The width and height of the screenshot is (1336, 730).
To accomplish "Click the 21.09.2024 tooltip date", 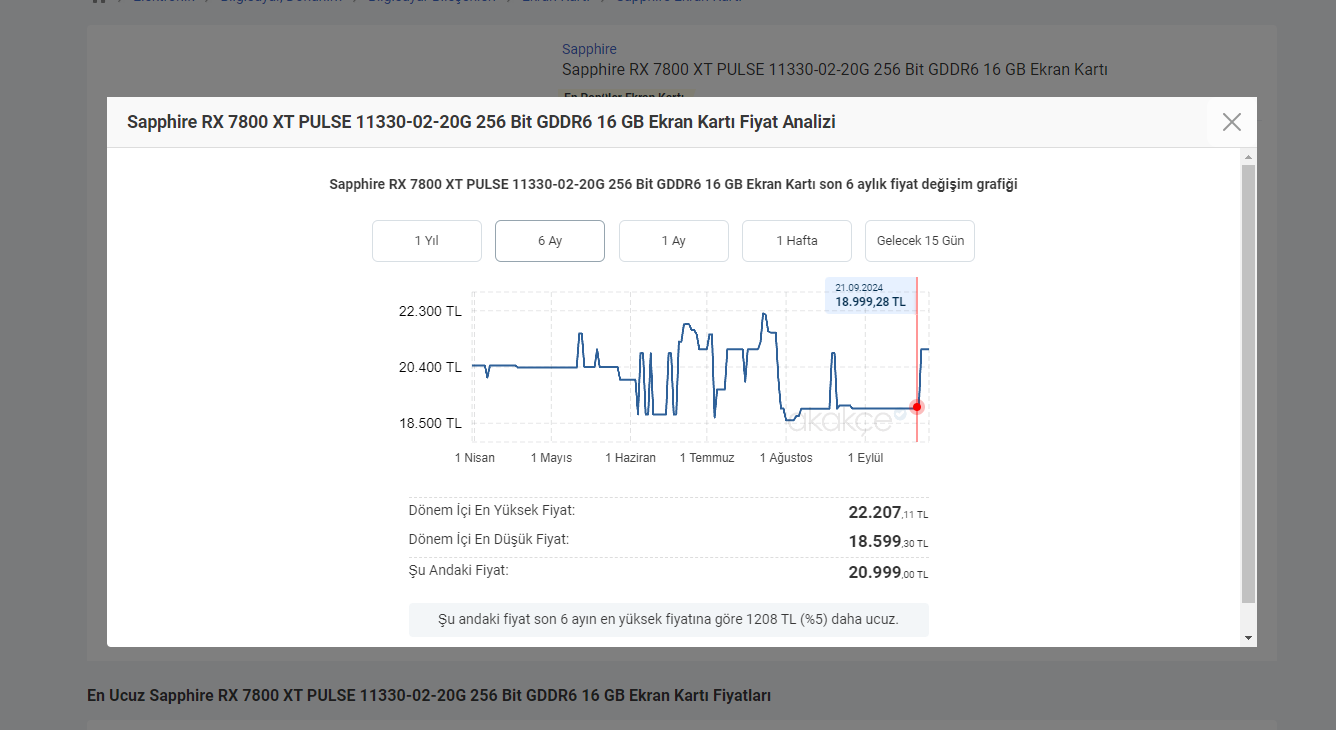I will (859, 288).
